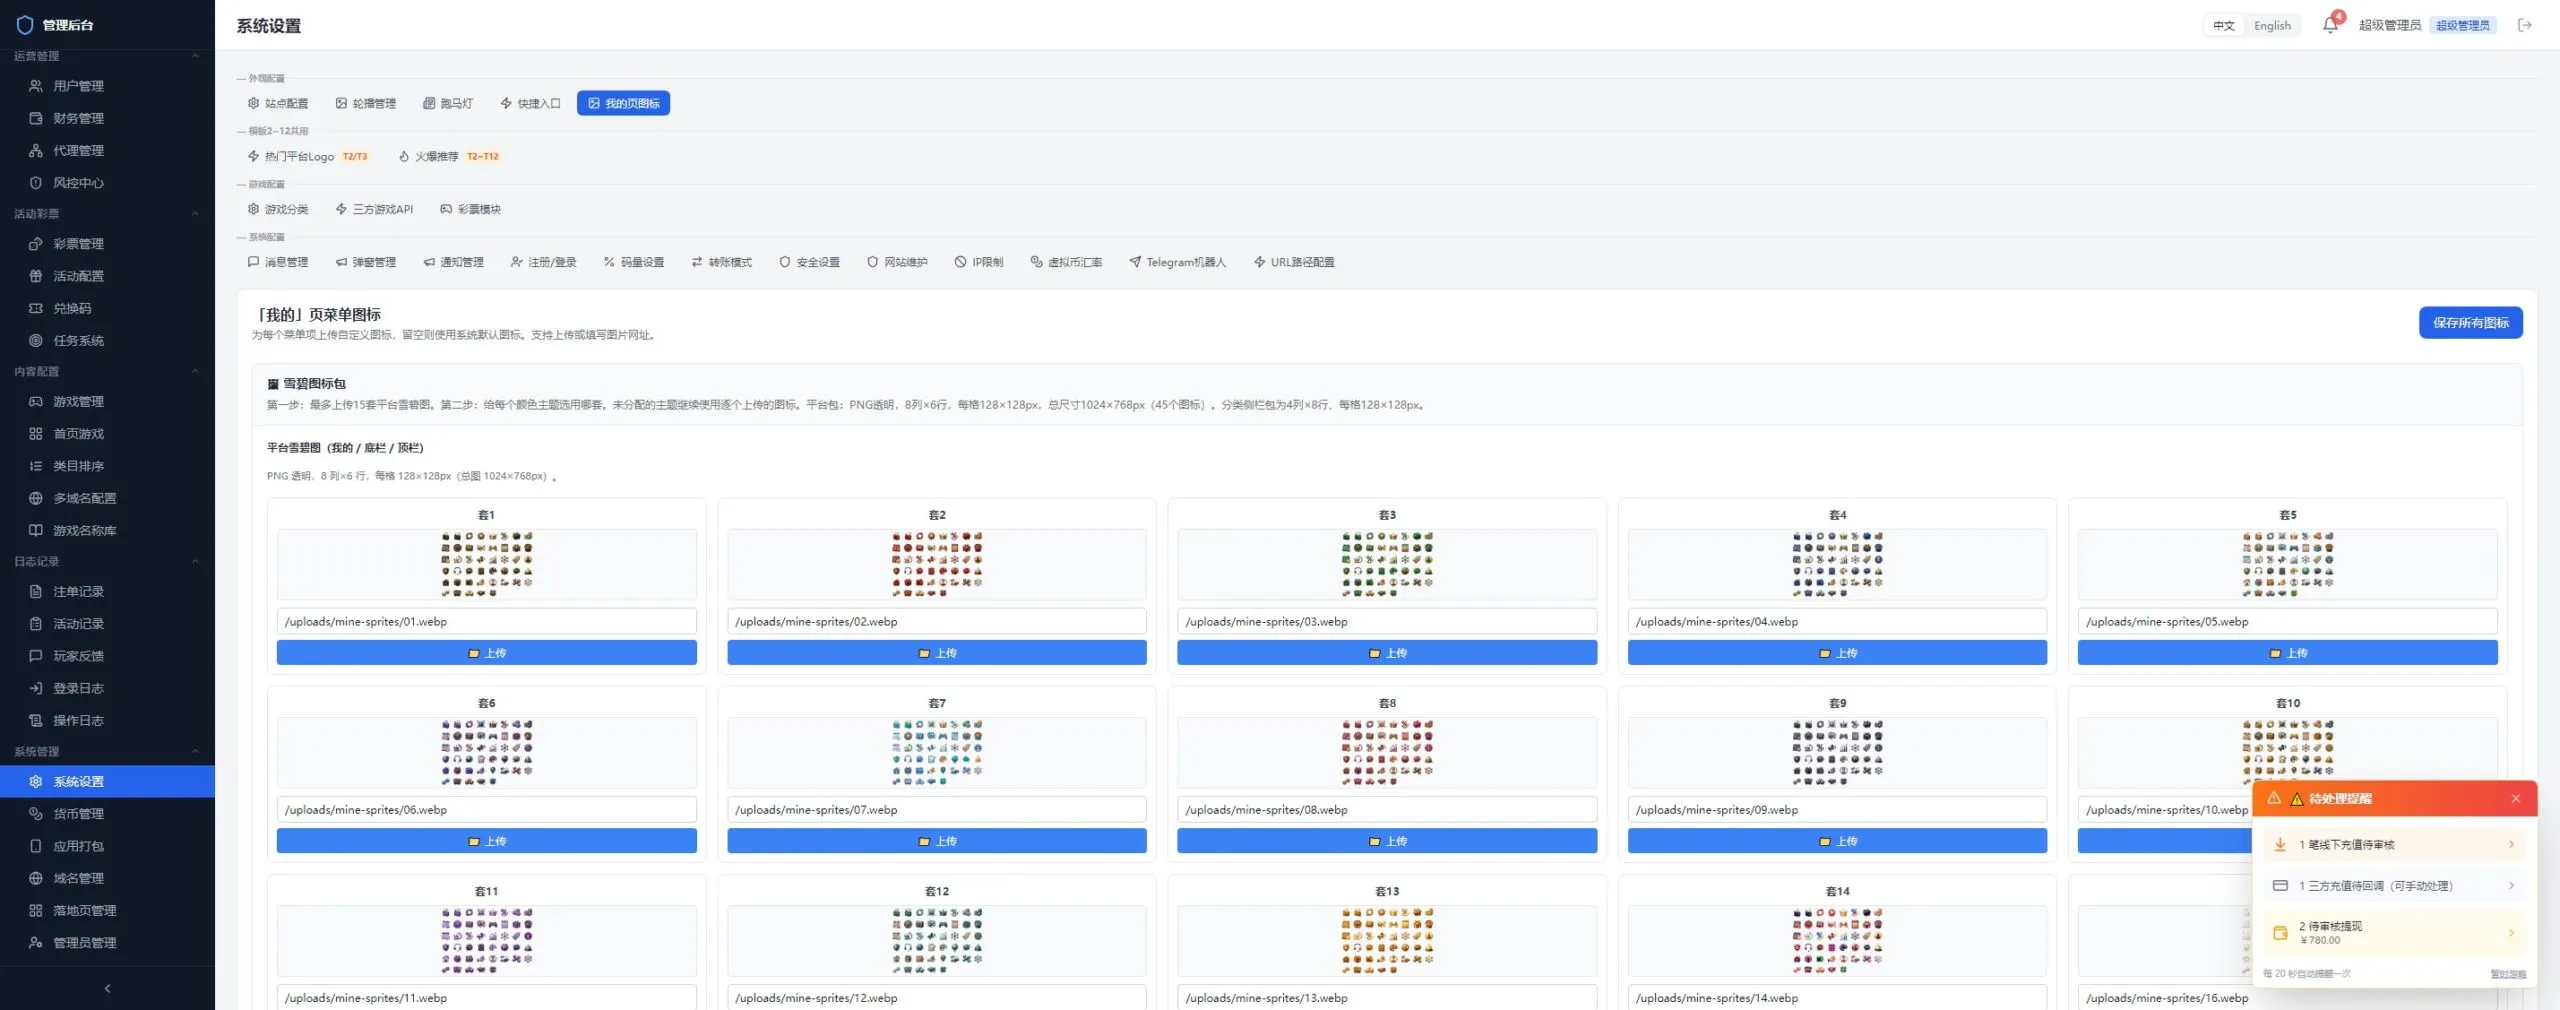Image resolution: width=2560 pixels, height=1010 pixels.
Task: Open the 笔线下充值待审核 reminder
Action: [x=2394, y=845]
